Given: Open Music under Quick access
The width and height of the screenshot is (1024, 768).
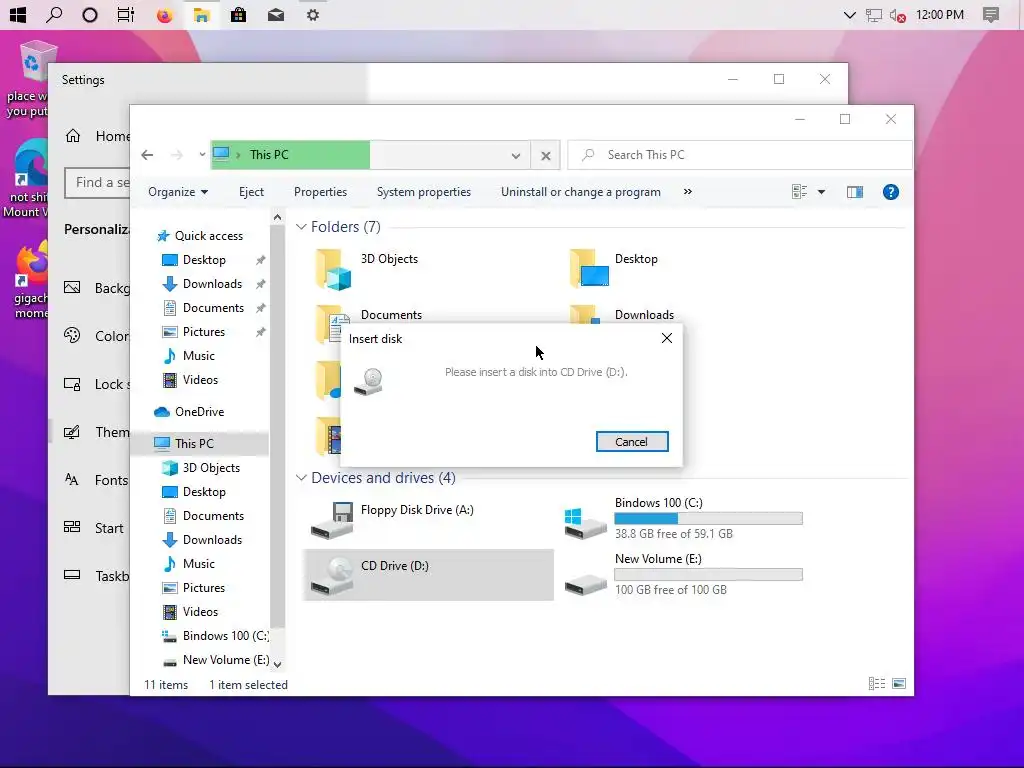Looking at the screenshot, I should [x=199, y=356].
